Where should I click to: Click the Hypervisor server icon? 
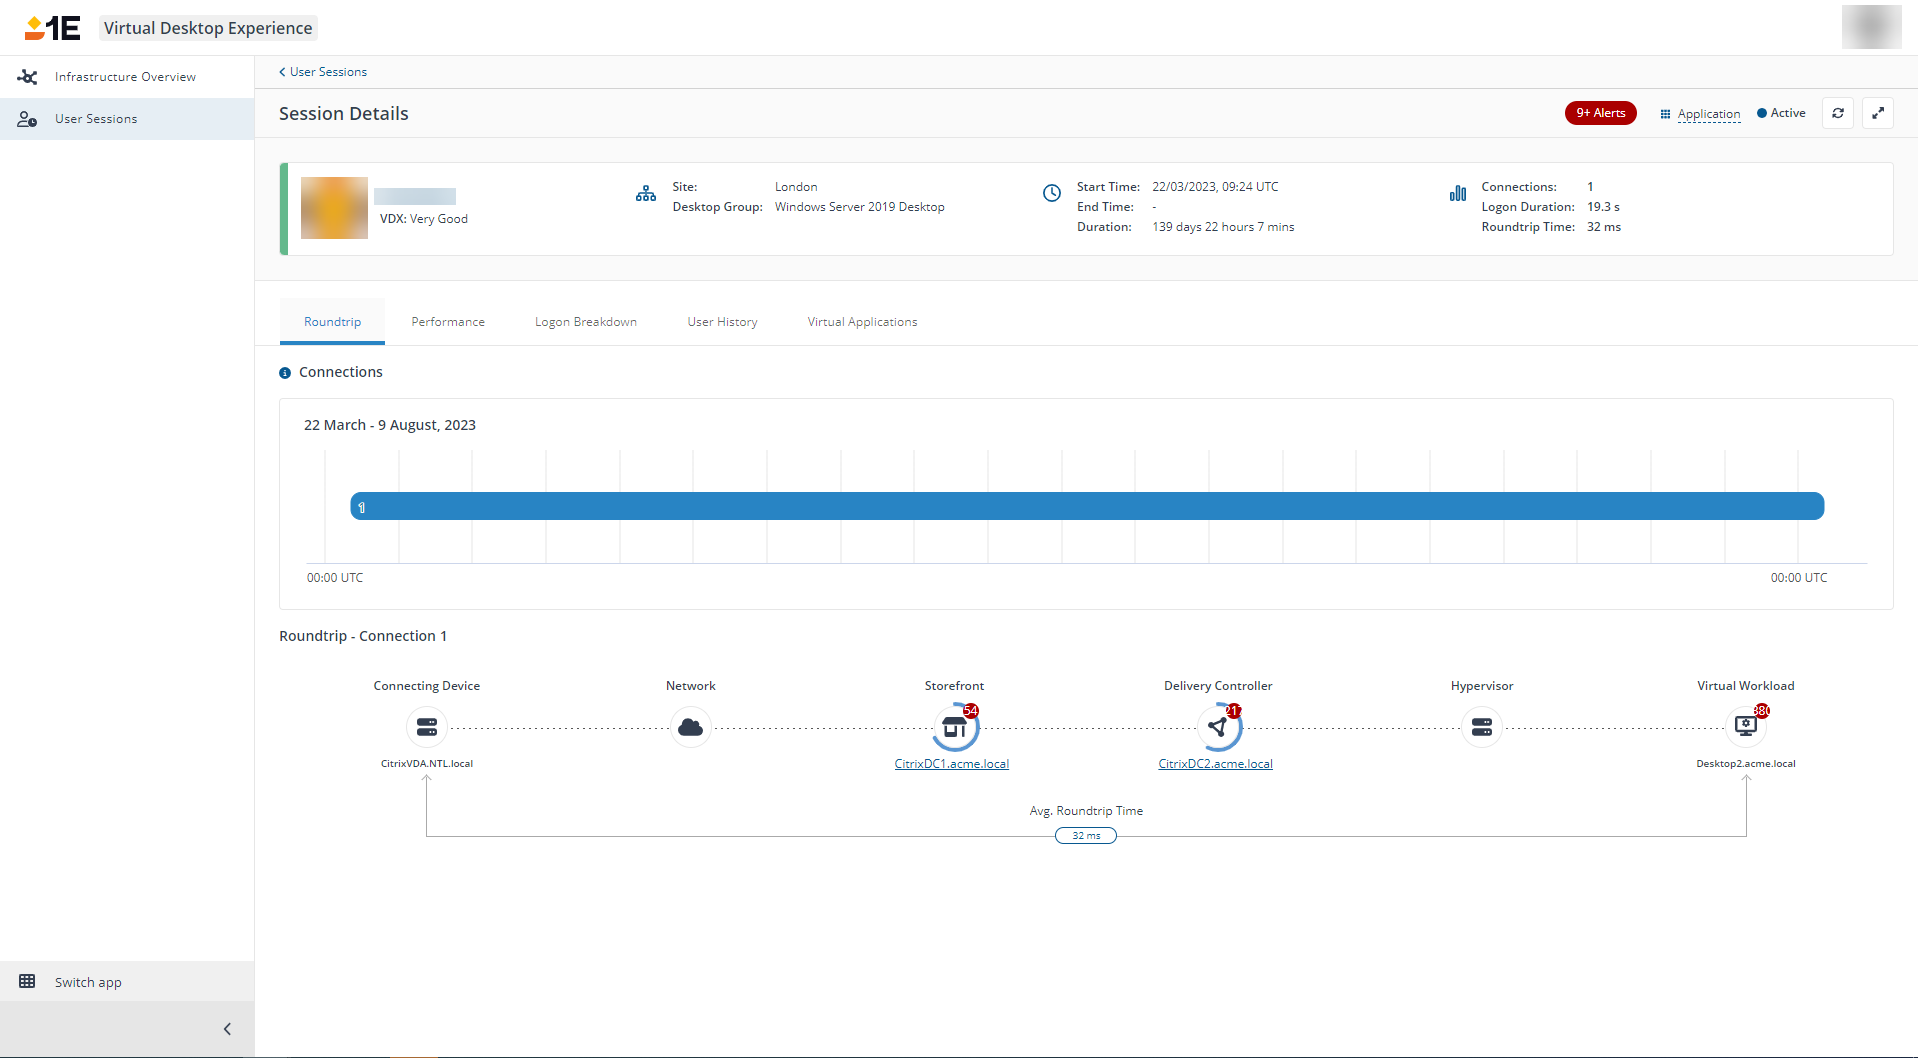(1482, 727)
